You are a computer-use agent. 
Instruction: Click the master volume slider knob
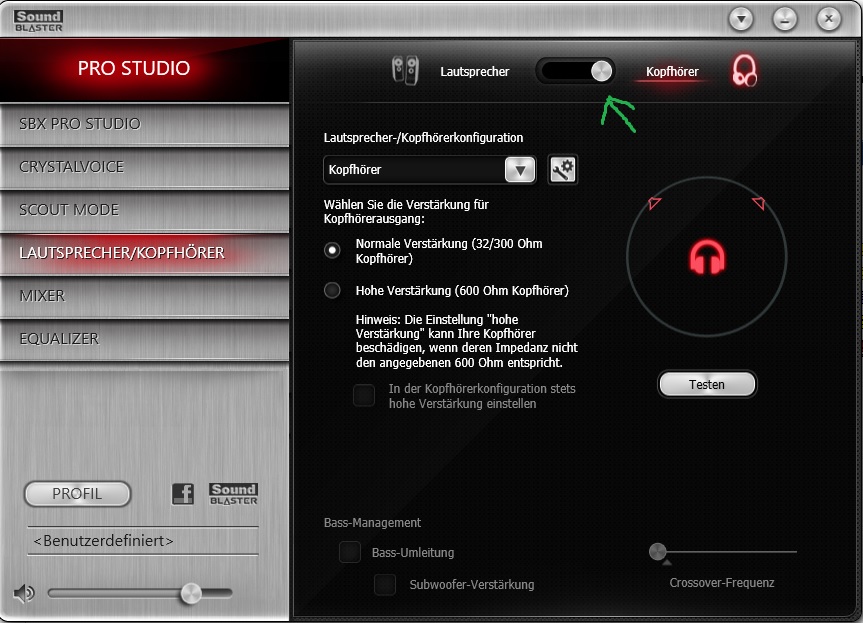coord(191,593)
